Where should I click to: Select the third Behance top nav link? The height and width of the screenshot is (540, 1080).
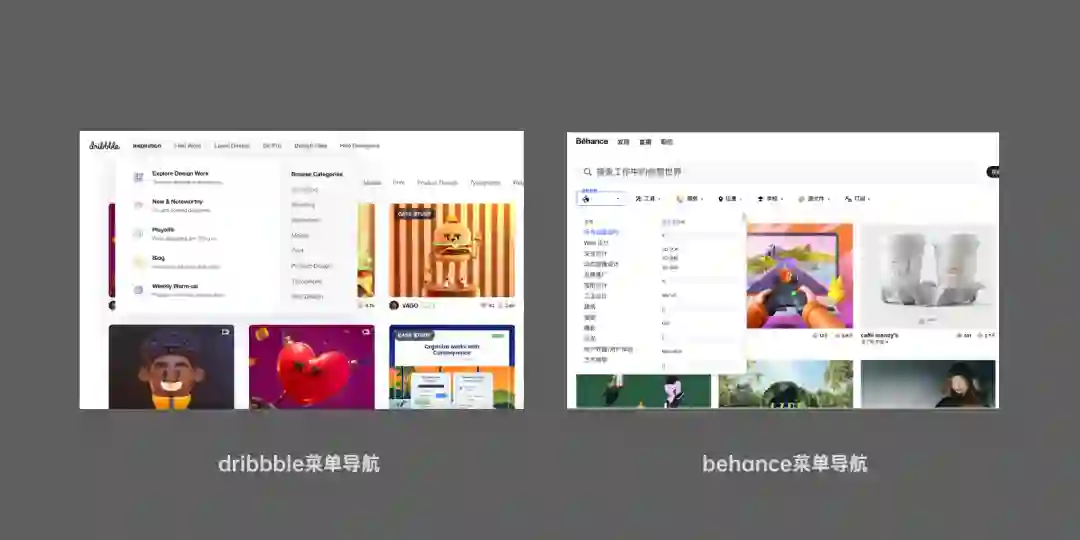pos(667,142)
